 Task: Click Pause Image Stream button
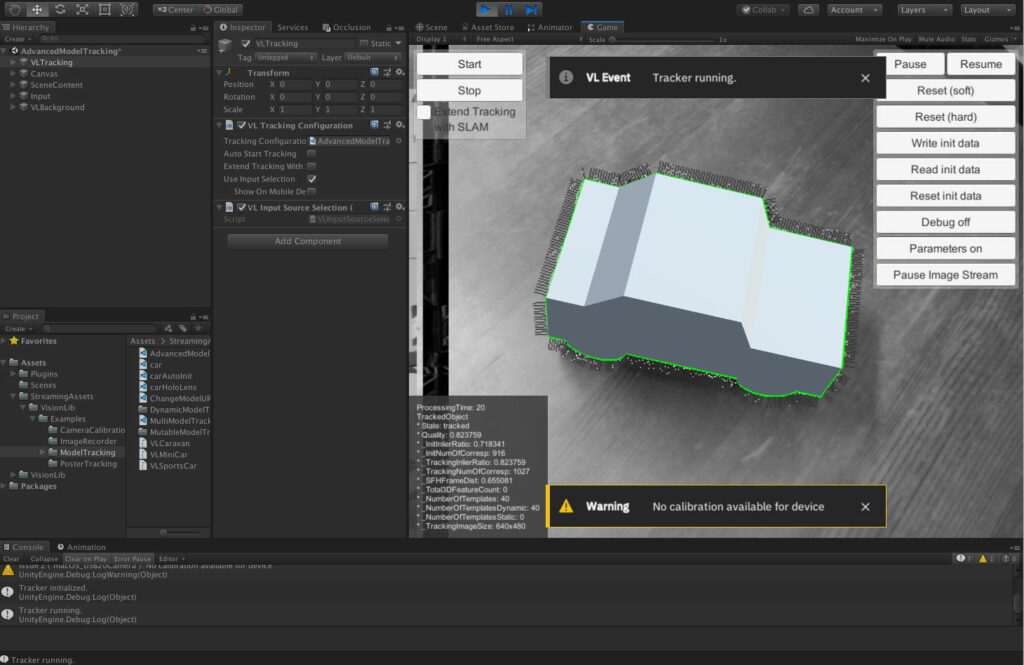point(945,275)
